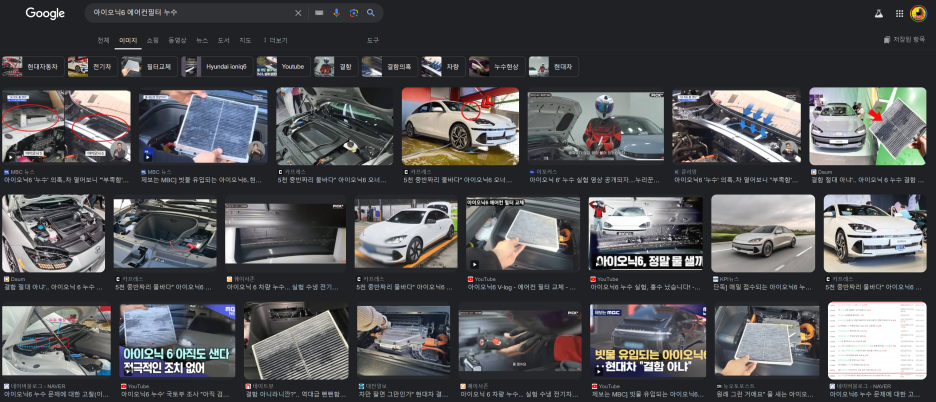Open 뉴오토포스트 link 원래 그런 거에요
Image resolution: width=936 pixels, height=402 pixels.
(766, 394)
